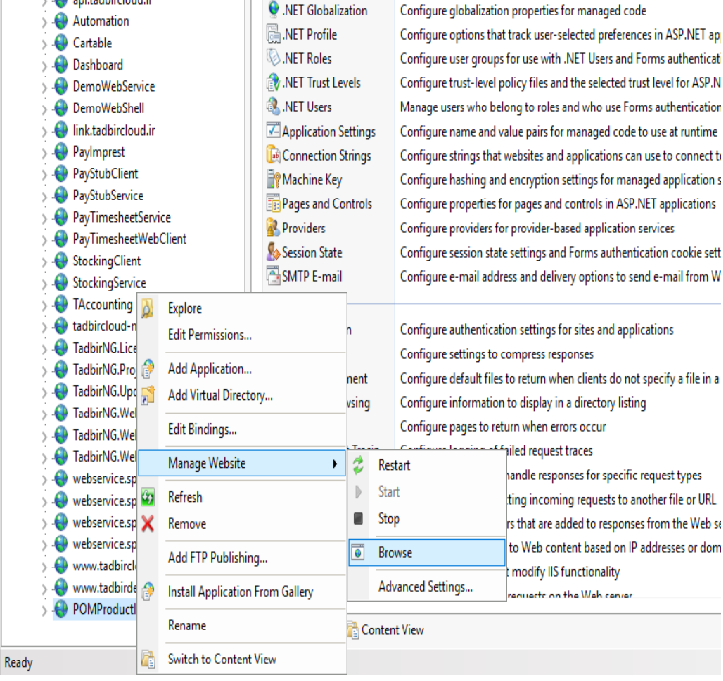
Task: Expand the POMProduct site node
Action: pos(44,610)
